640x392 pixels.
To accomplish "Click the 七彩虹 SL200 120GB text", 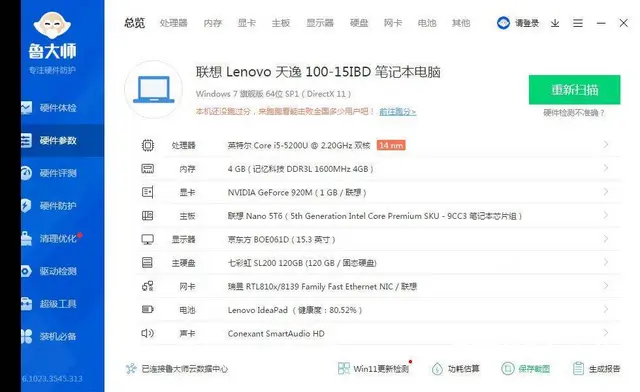I will (x=302, y=263).
